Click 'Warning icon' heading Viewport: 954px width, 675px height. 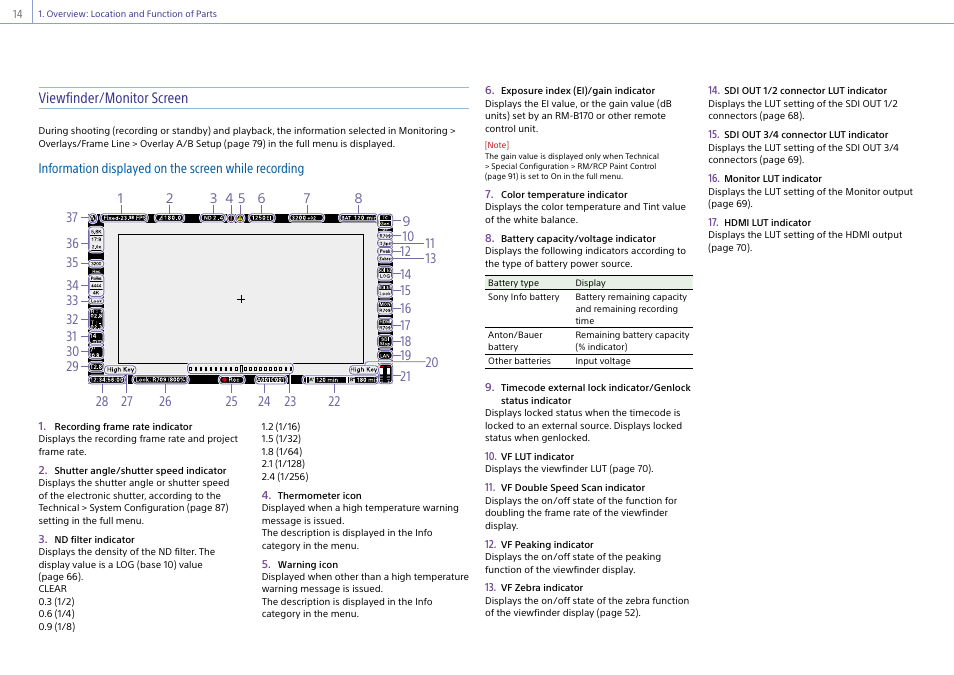pyautogui.click(x=308, y=564)
